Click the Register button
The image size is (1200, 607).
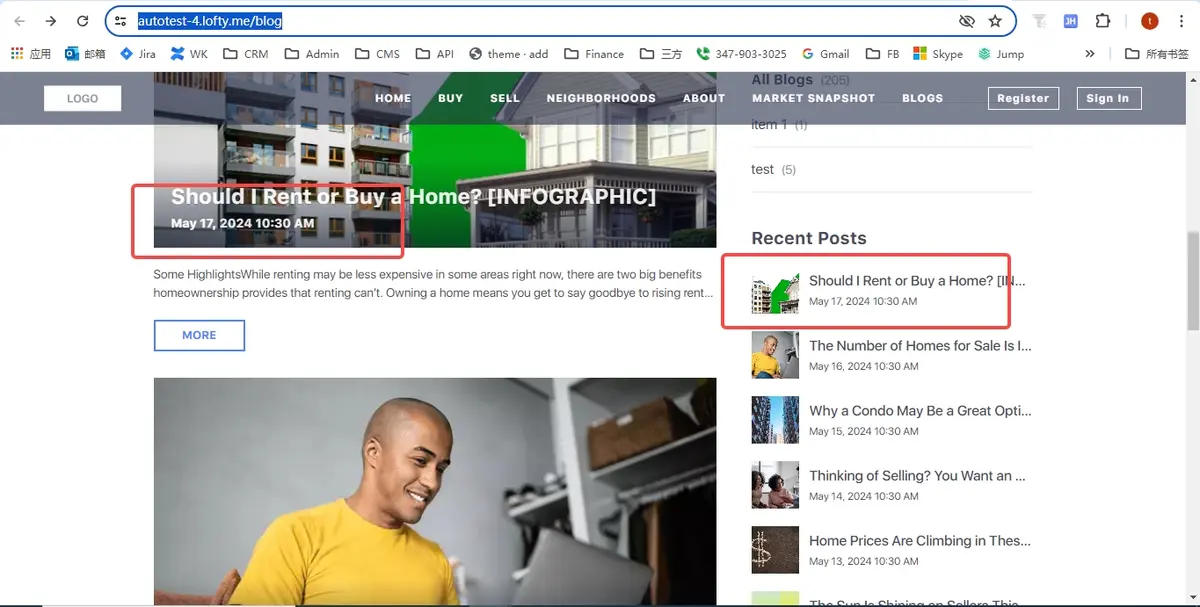pyautogui.click(x=1023, y=98)
